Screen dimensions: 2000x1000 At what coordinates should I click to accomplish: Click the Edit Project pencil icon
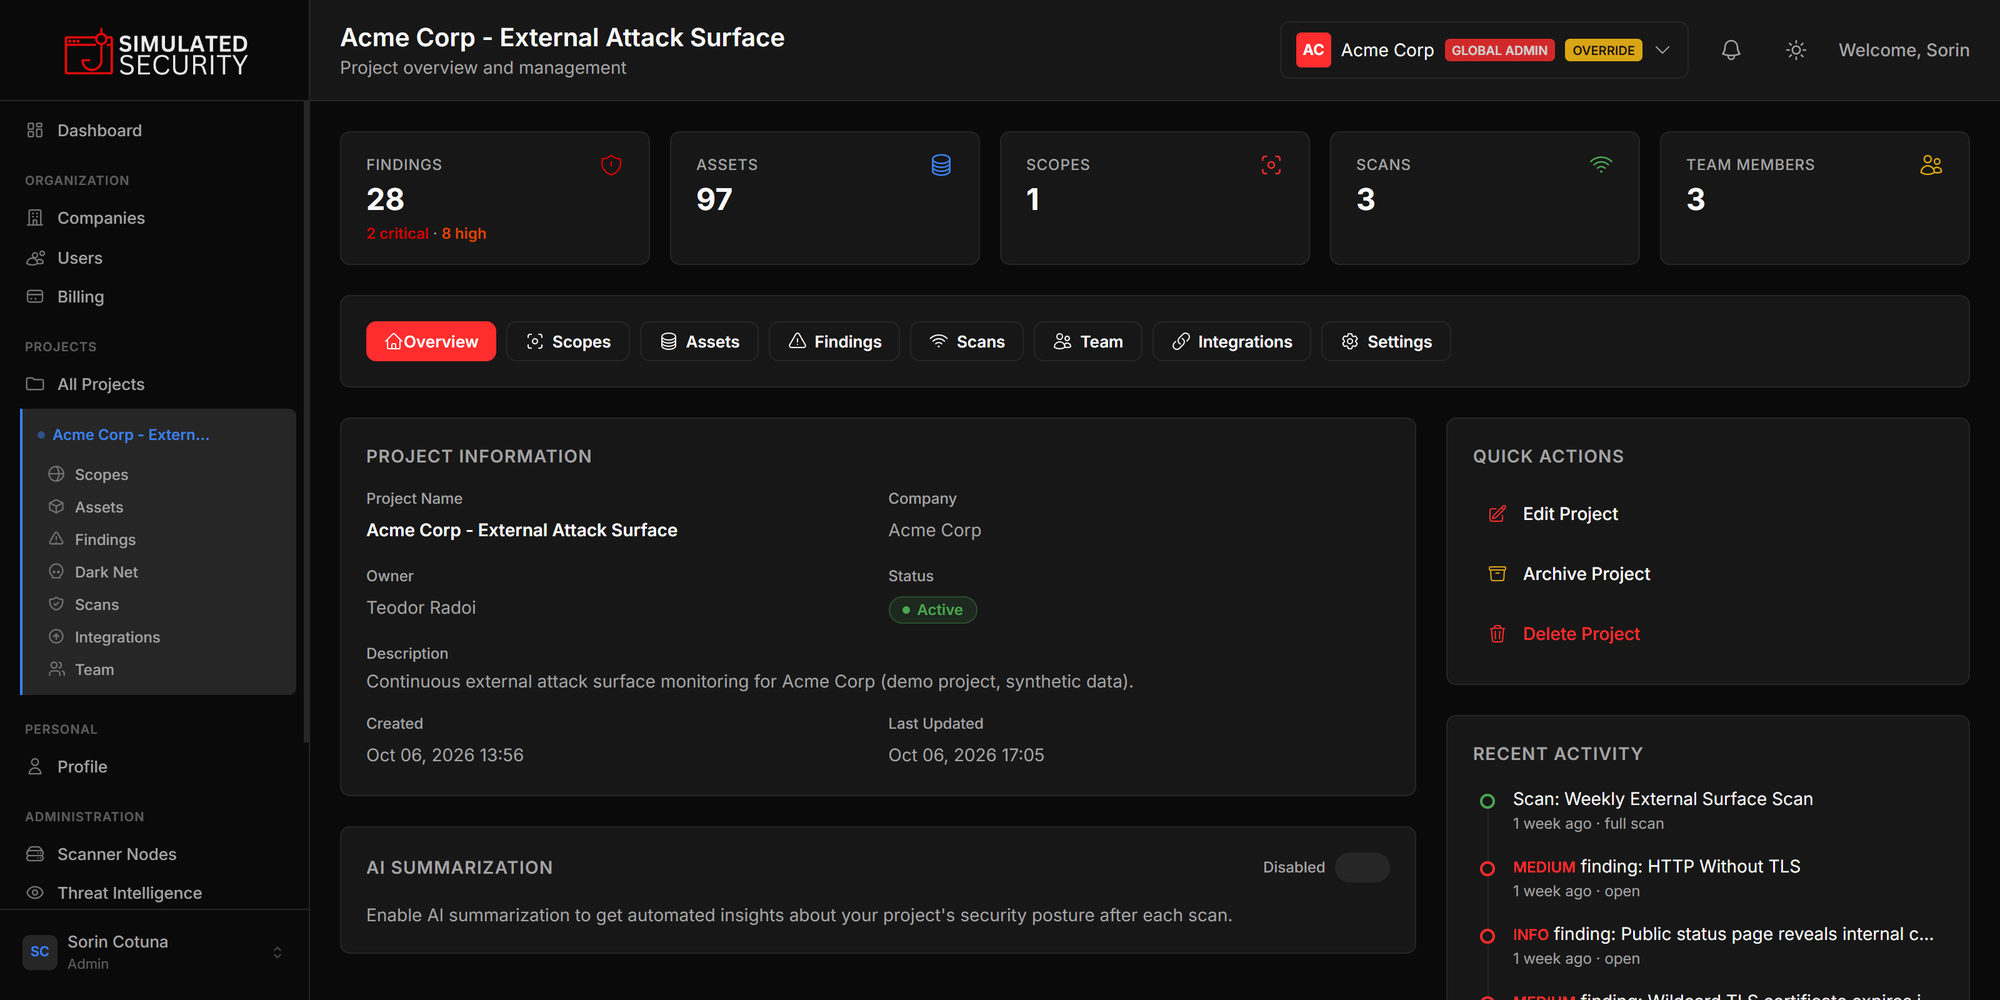1497,514
